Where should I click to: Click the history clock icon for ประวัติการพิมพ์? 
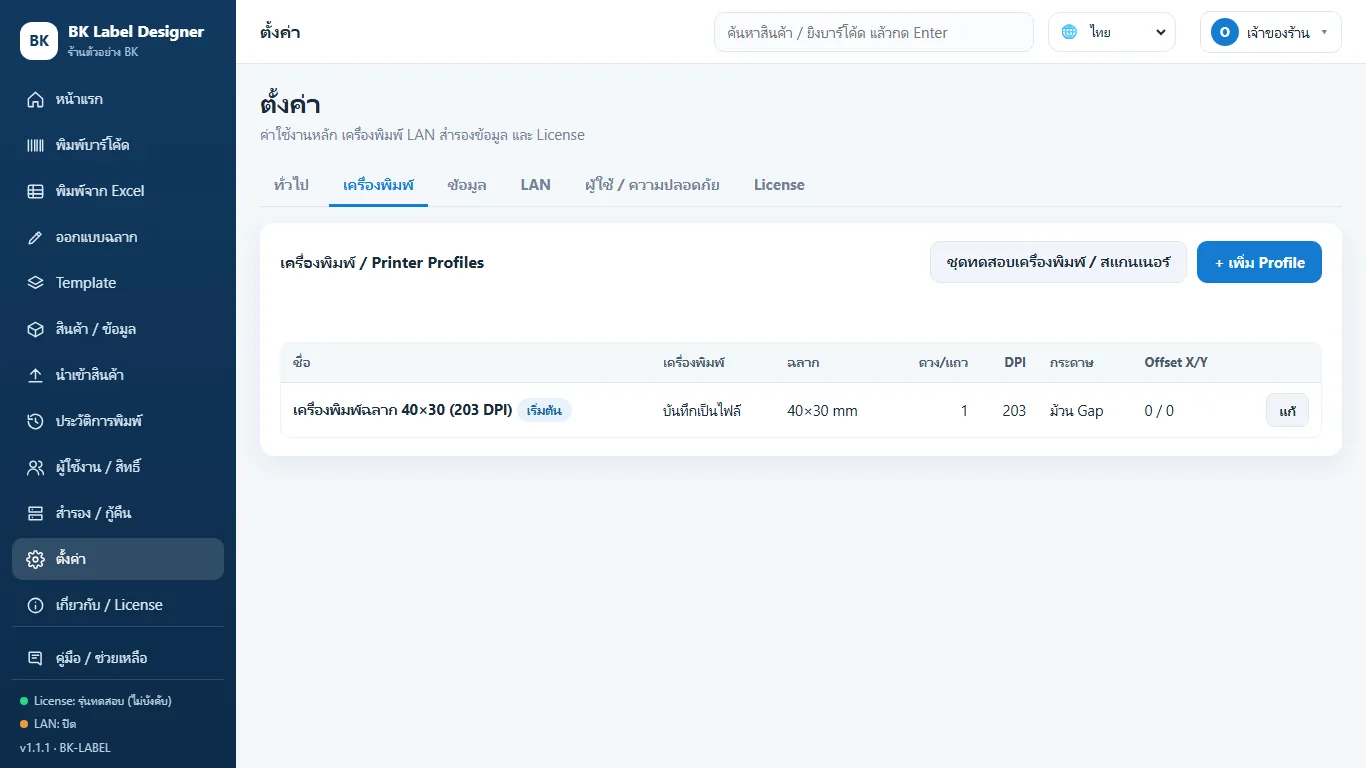36,421
